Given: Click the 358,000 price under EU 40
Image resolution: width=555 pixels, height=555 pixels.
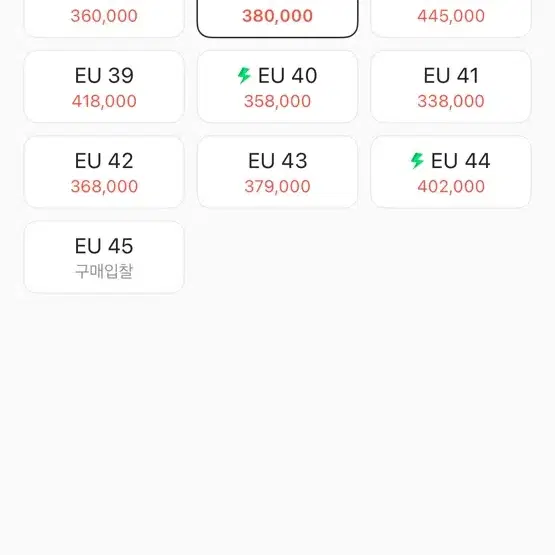Looking at the screenshot, I should (278, 101).
